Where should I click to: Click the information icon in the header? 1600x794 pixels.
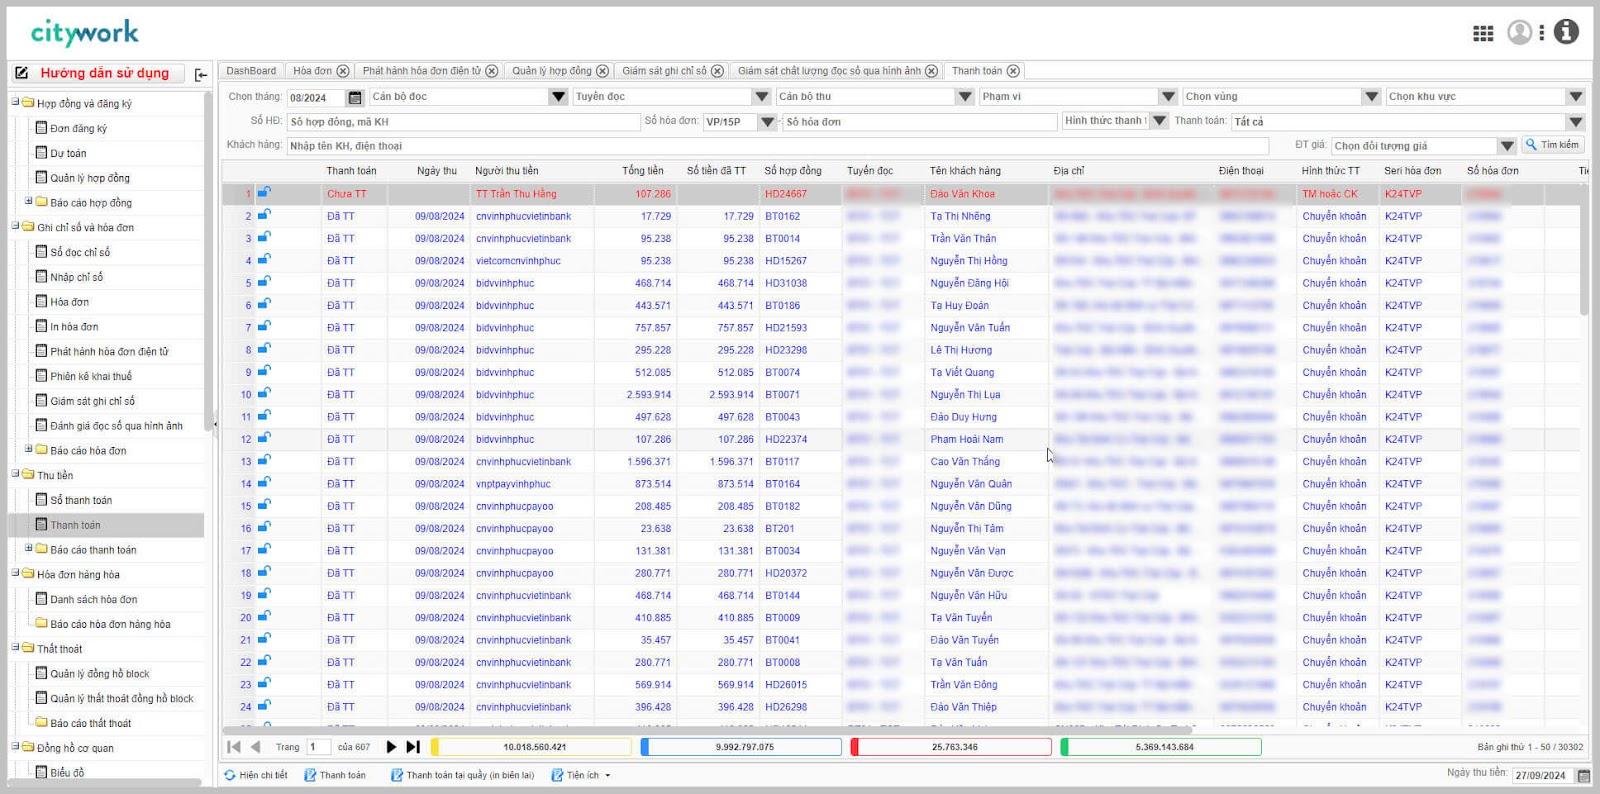(1566, 32)
